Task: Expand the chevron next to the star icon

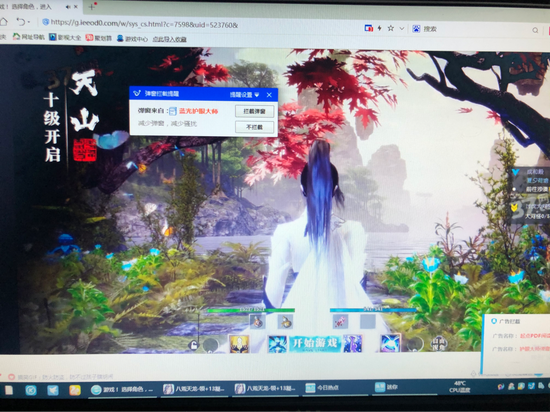Action: coord(402,28)
